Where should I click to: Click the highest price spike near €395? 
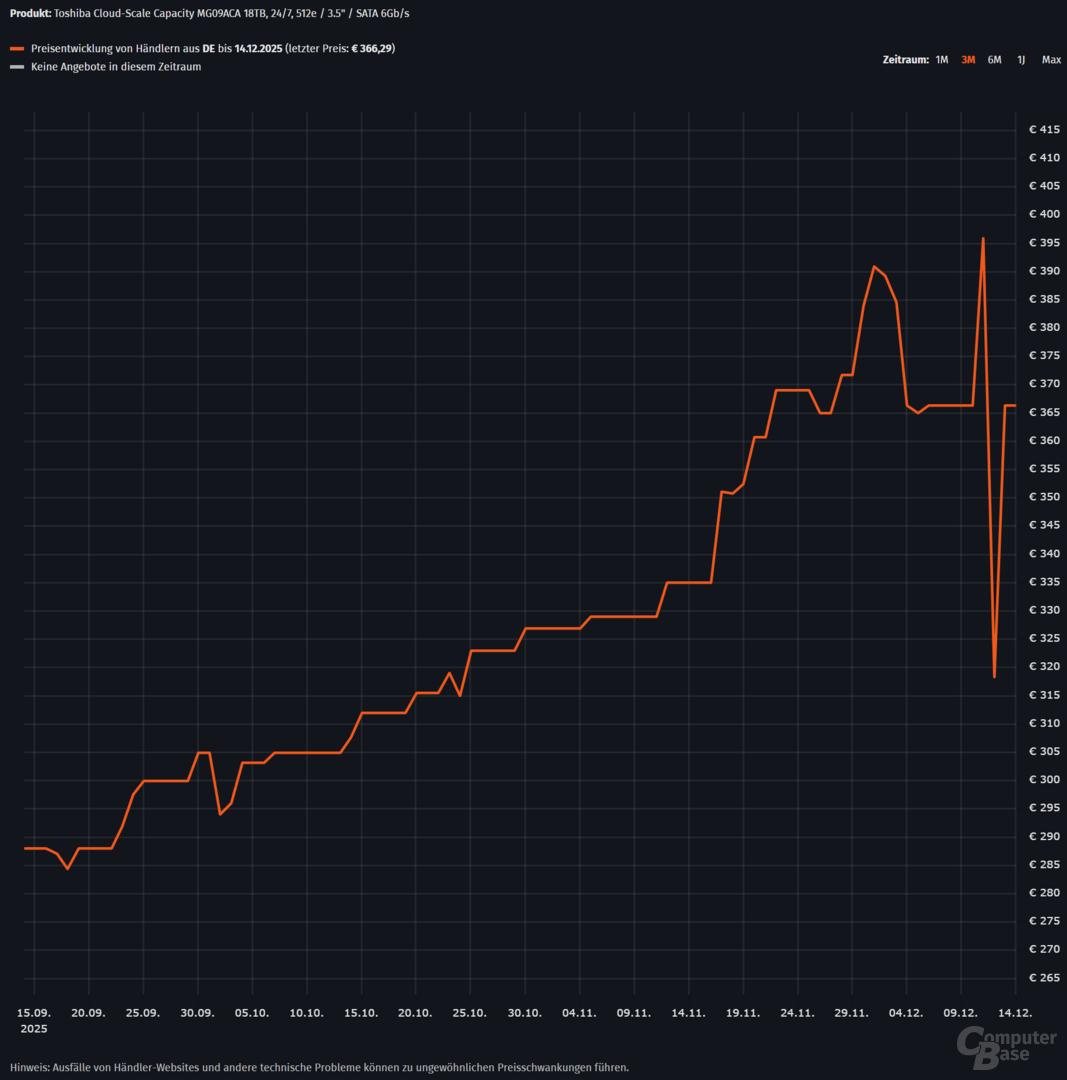coord(983,239)
